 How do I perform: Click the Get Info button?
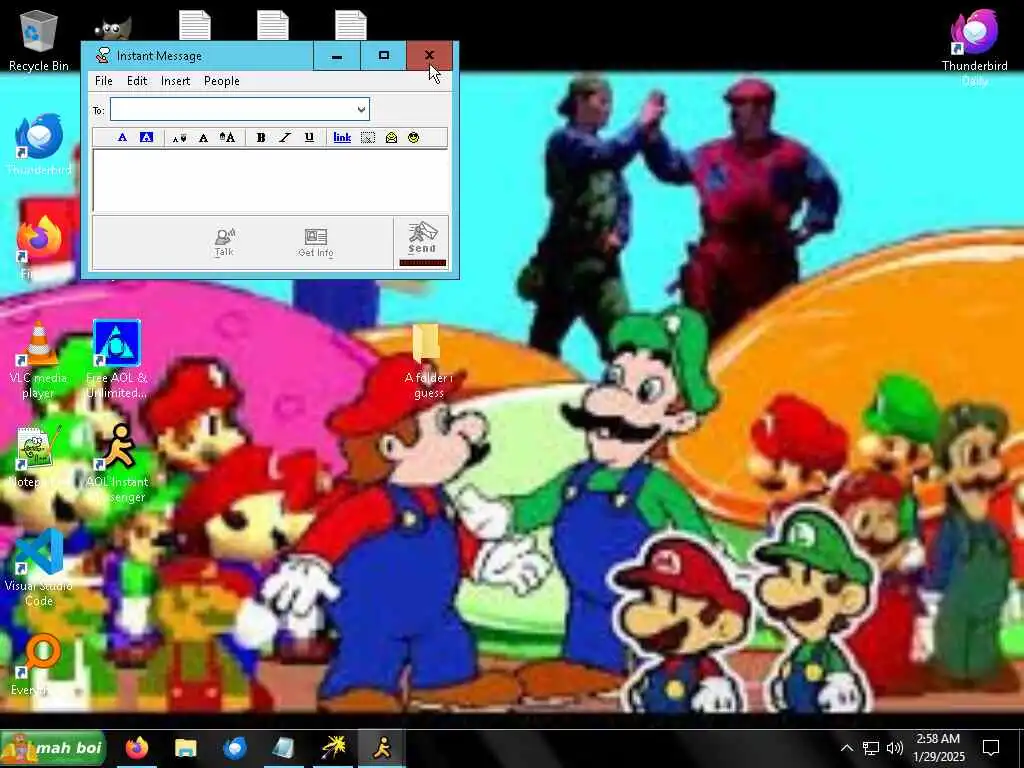[315, 242]
